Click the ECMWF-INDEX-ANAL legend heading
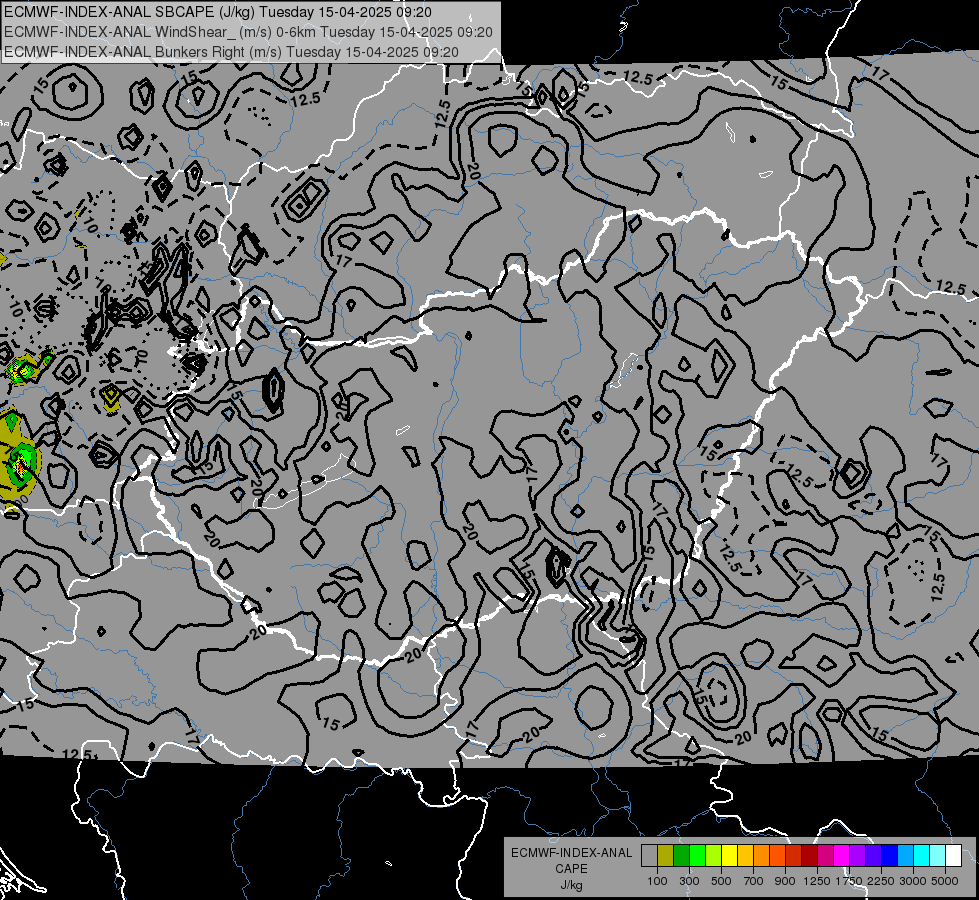This screenshot has height=900, width=979. [x=571, y=853]
